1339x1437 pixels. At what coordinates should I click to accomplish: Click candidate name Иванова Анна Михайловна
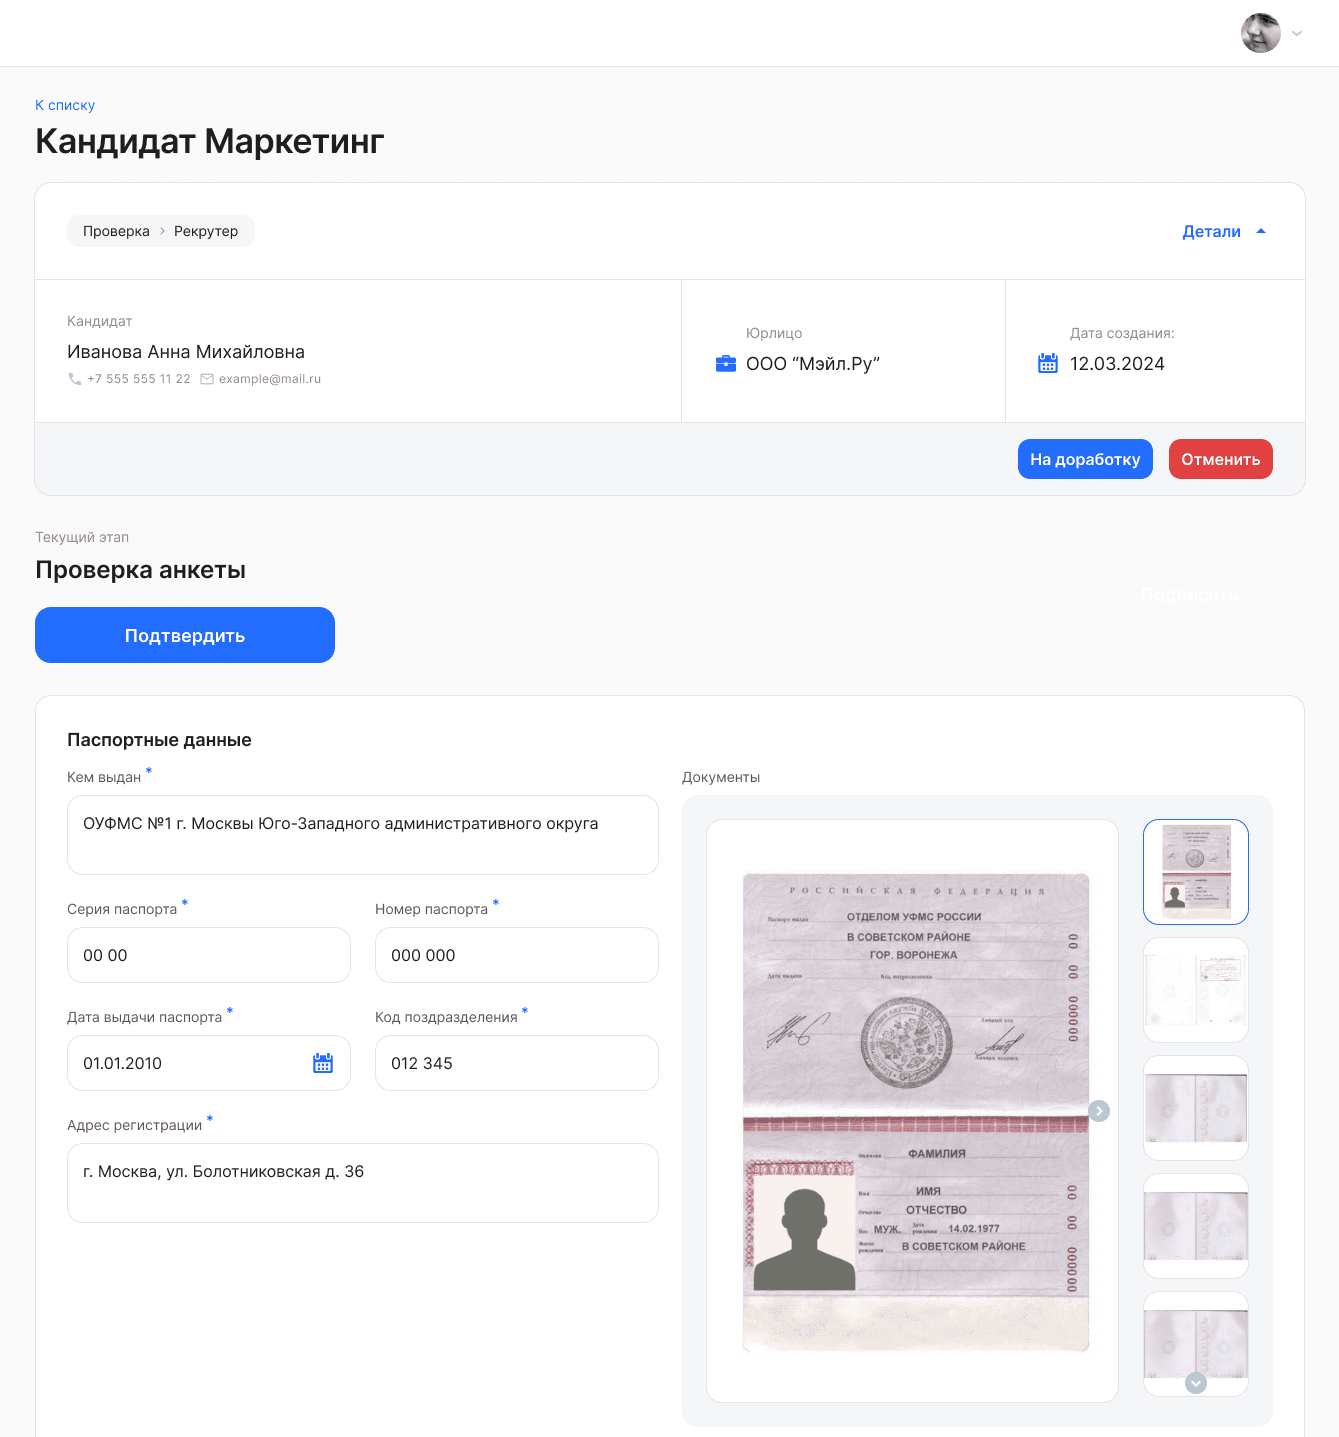click(x=186, y=352)
